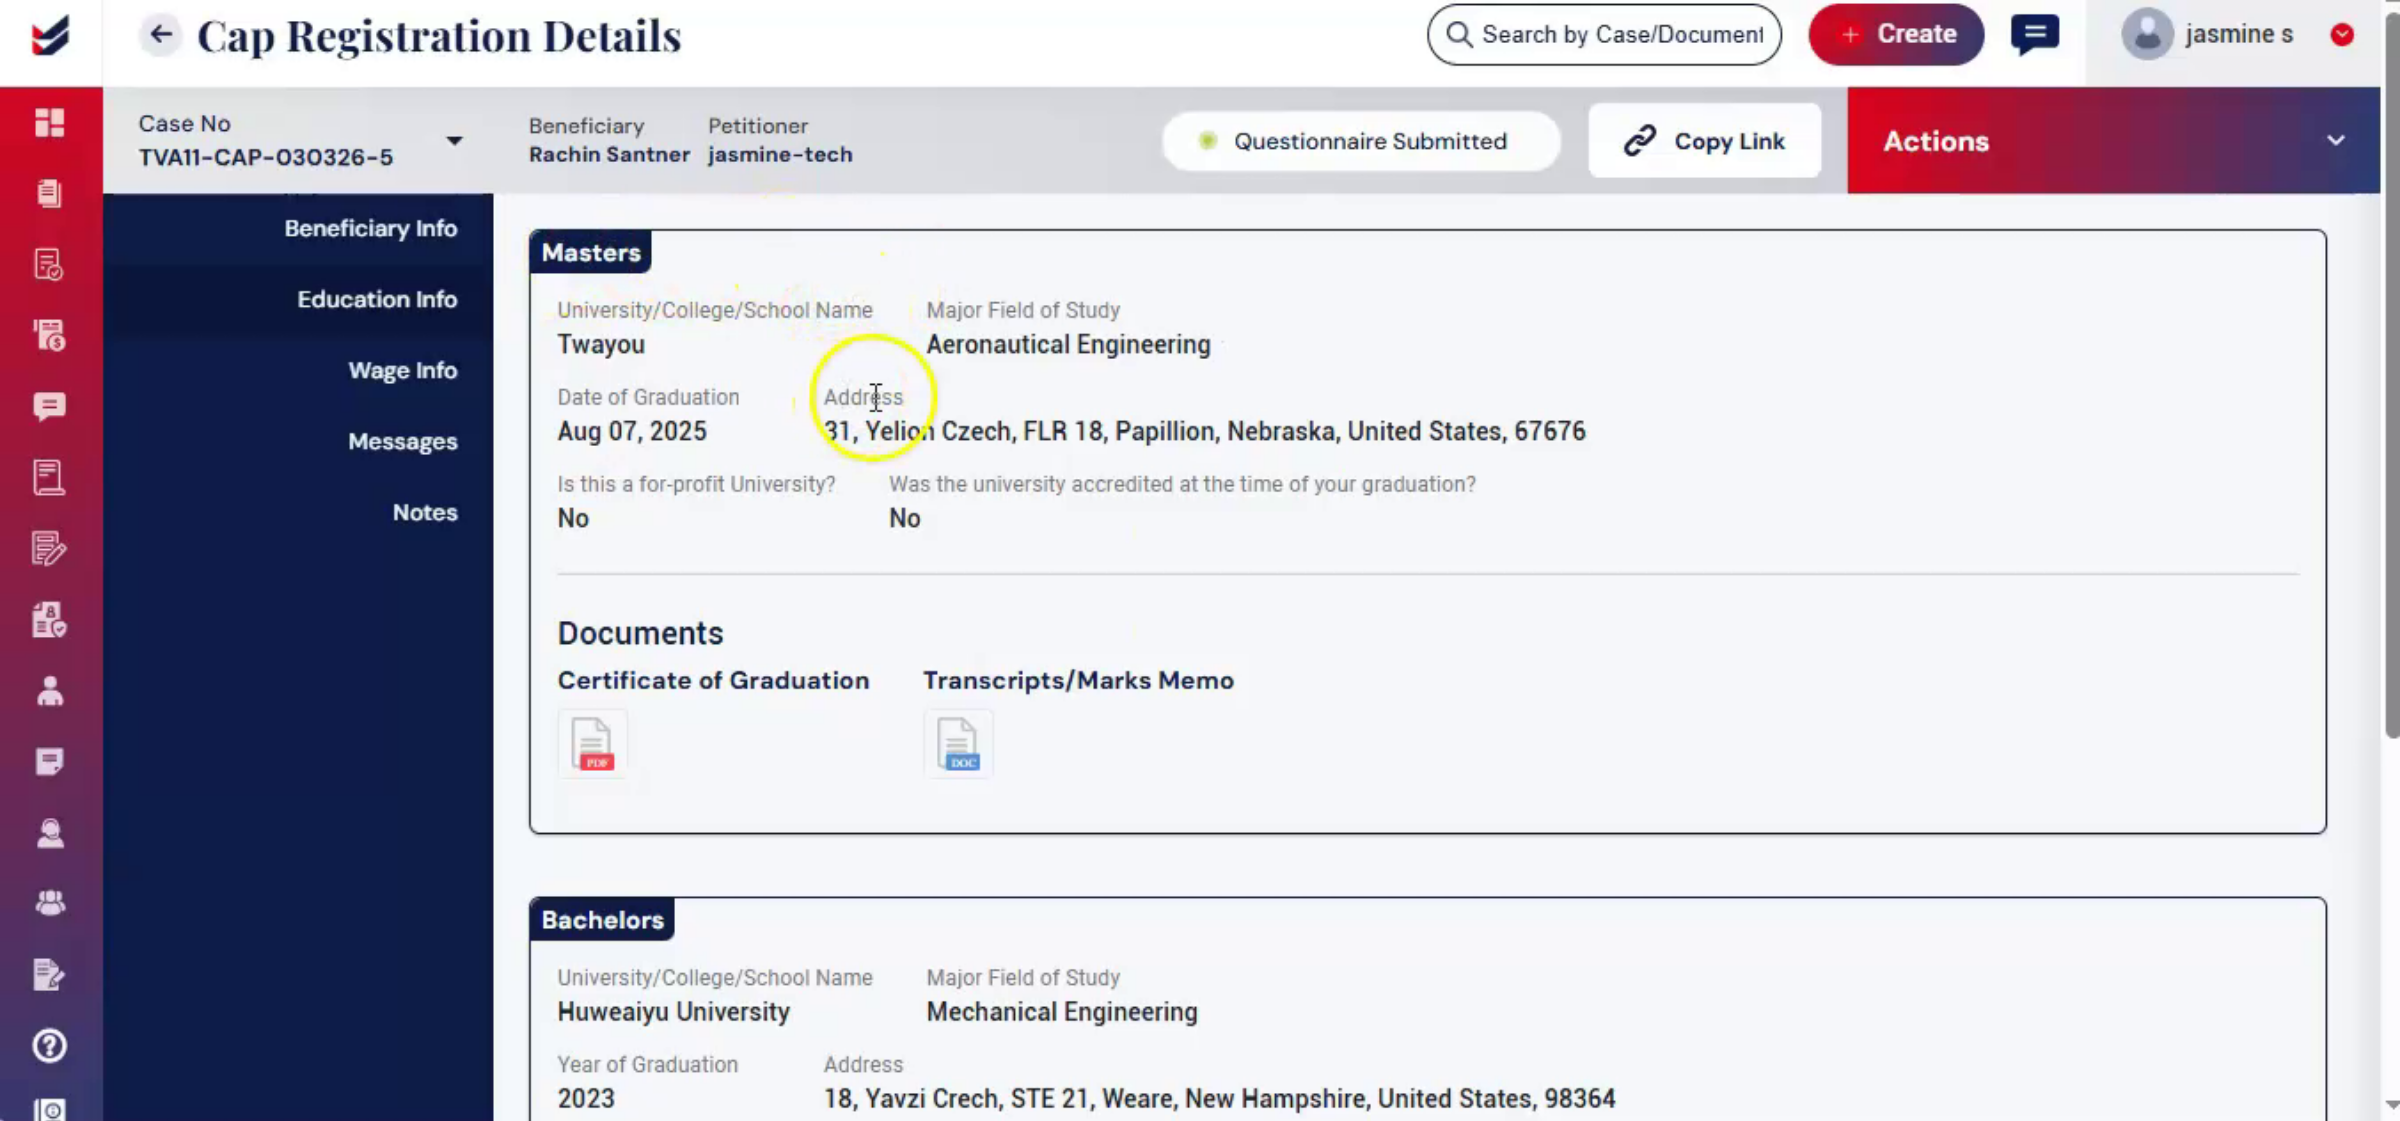
Task: Click the app logo checkmark icon
Action: [50, 36]
